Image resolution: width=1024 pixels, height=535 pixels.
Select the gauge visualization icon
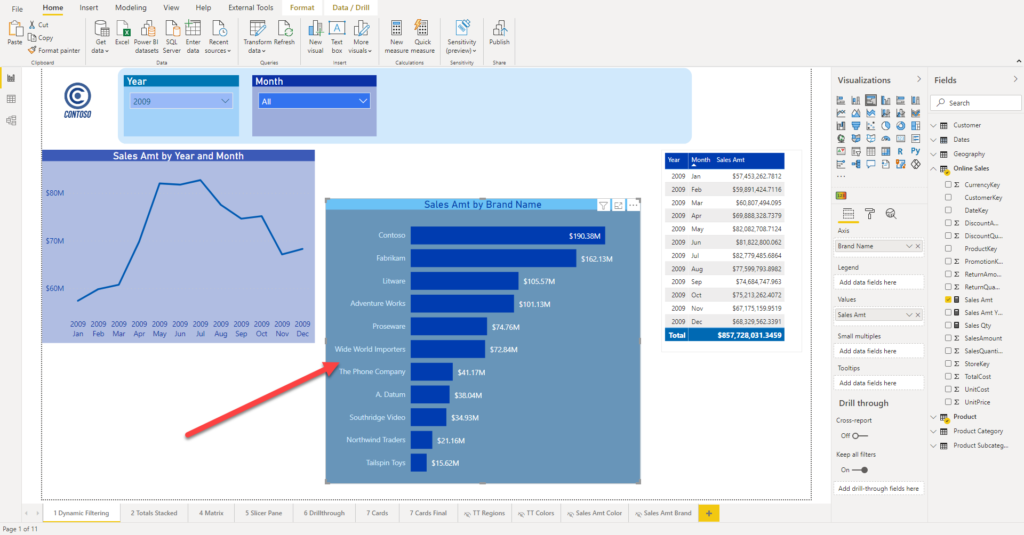[x=886, y=138]
